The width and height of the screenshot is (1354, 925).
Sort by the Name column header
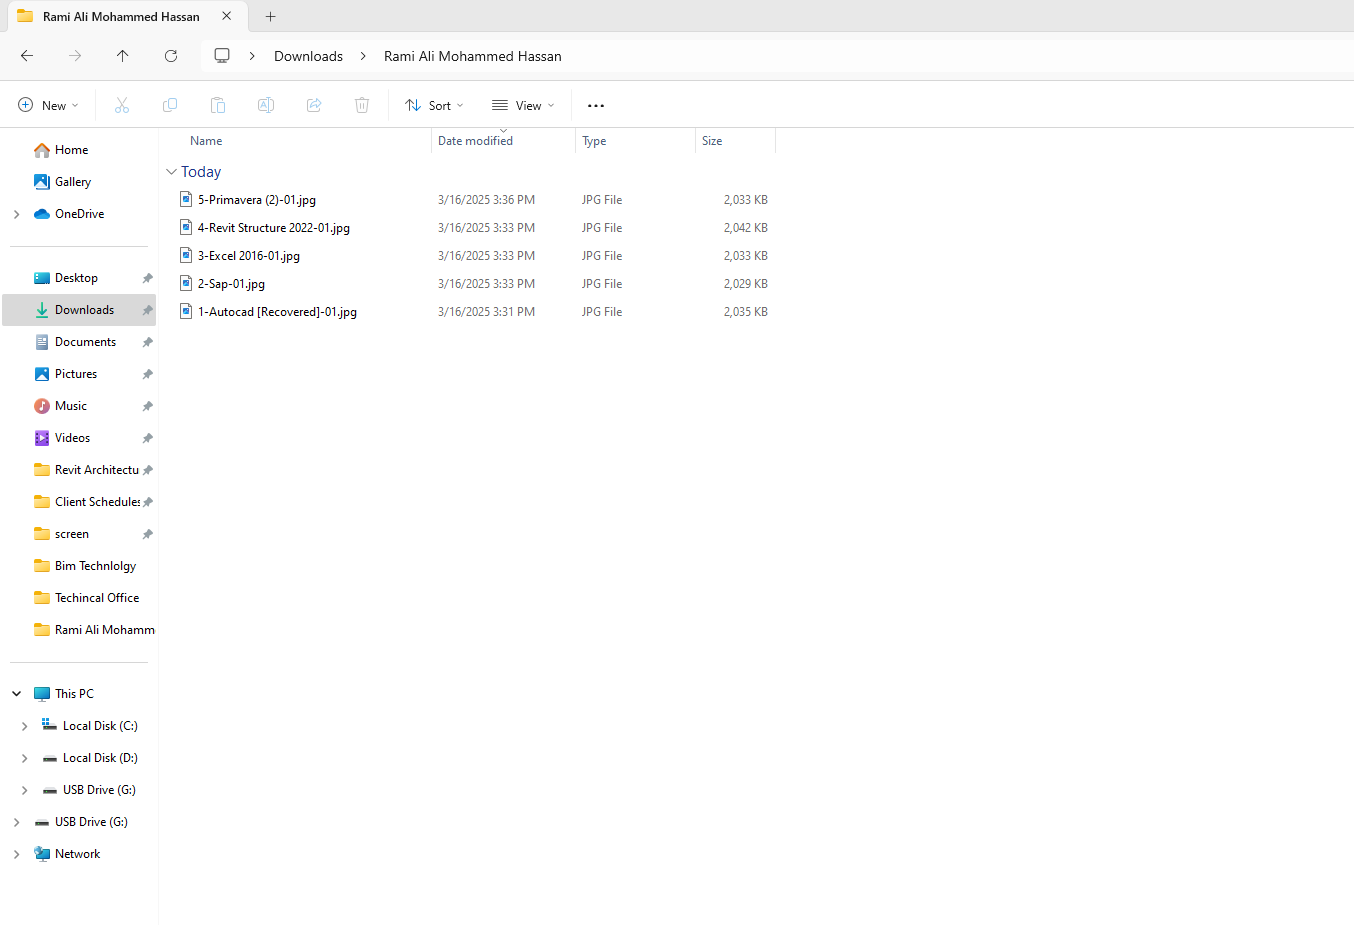[206, 141]
